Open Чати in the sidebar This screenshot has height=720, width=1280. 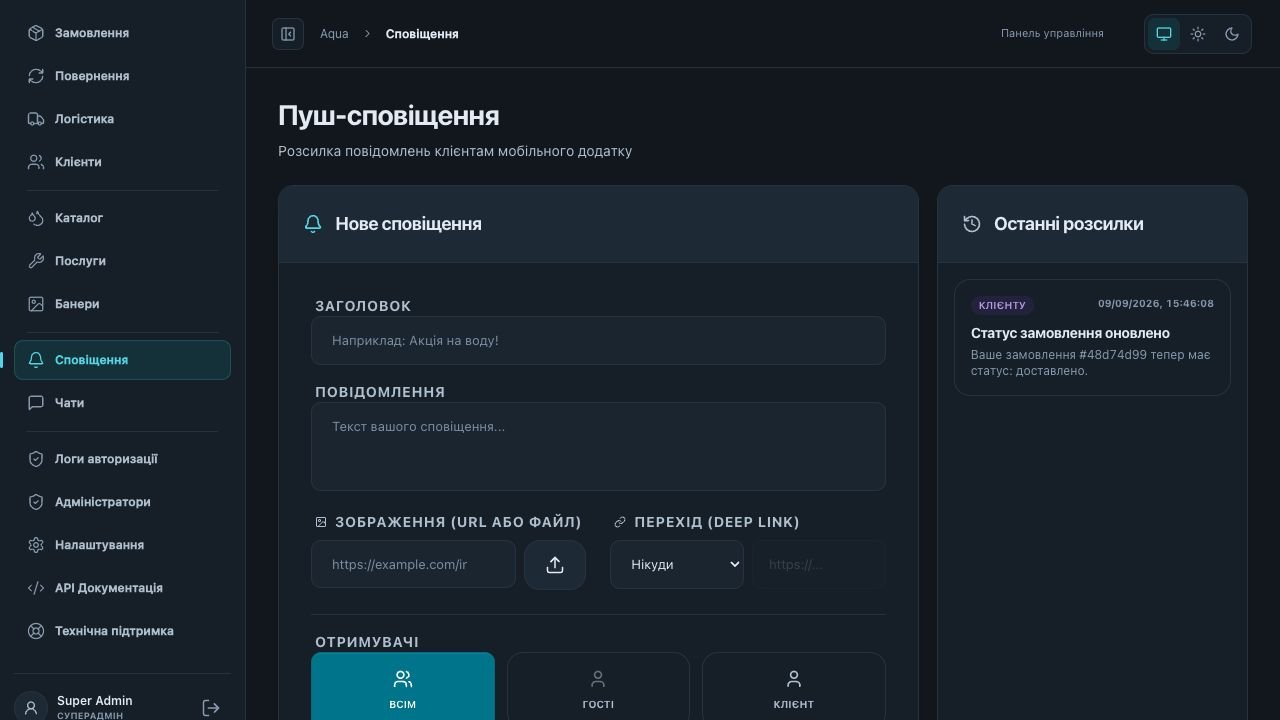122,403
